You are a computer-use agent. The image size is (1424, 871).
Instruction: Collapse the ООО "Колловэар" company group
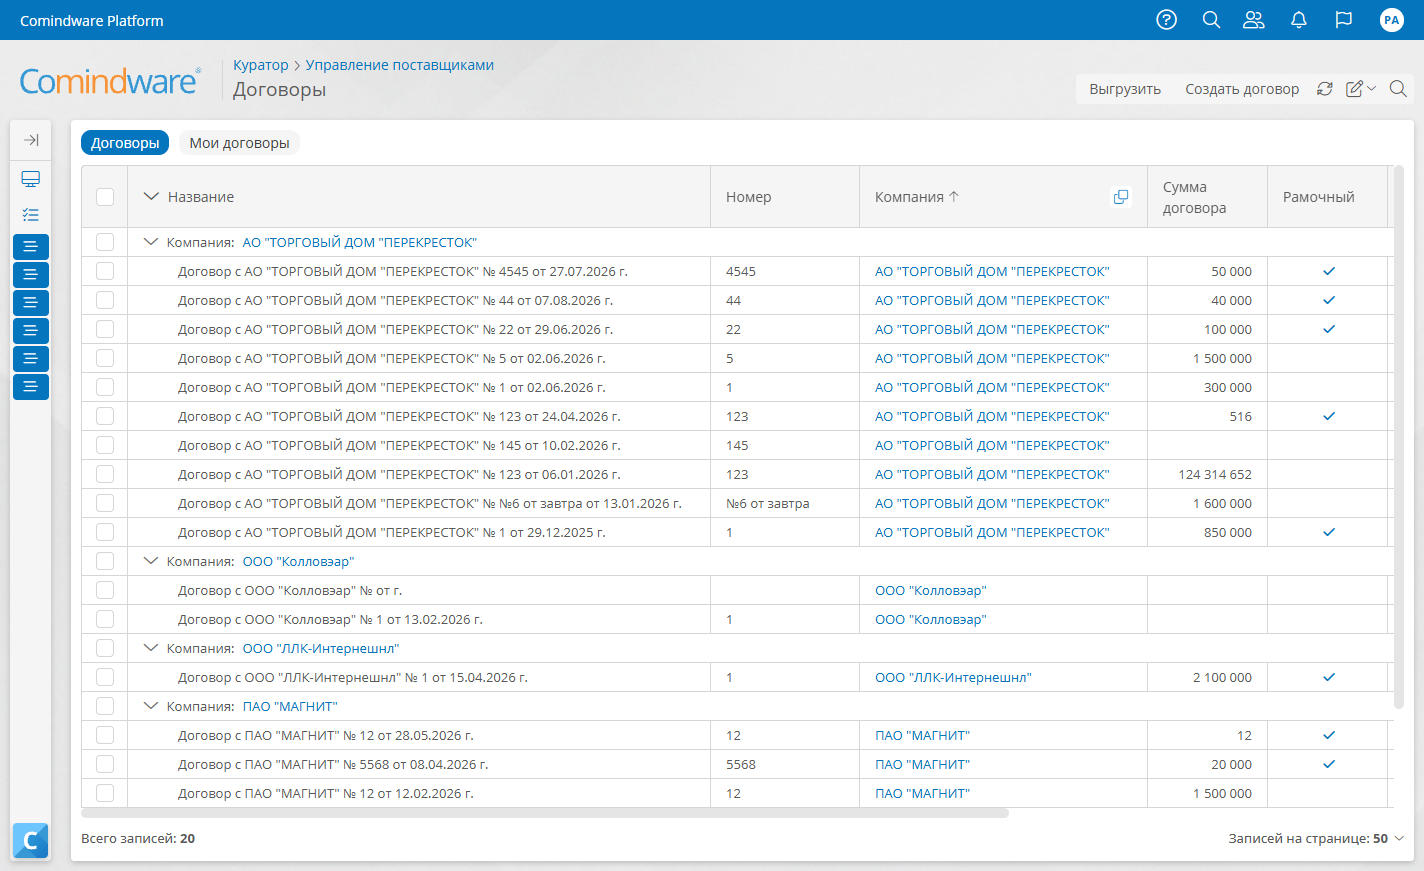[x=151, y=561]
